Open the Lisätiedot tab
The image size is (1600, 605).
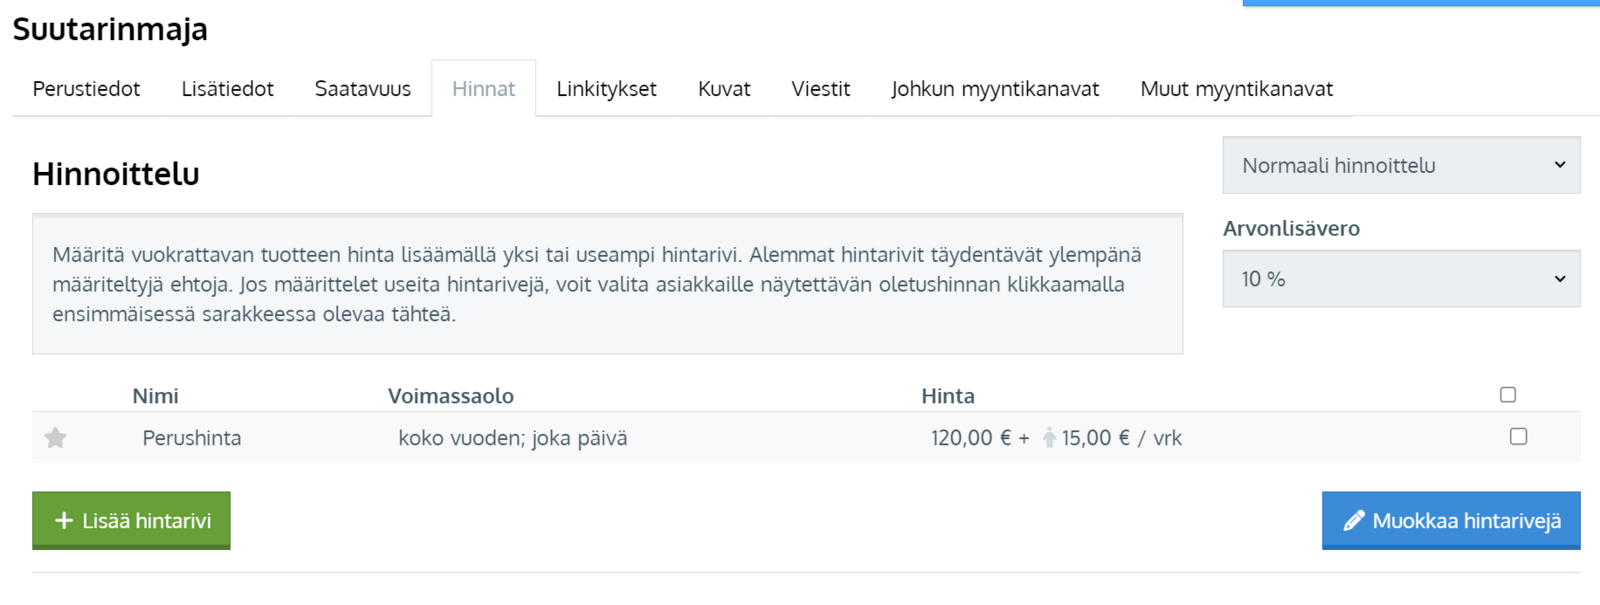click(227, 89)
